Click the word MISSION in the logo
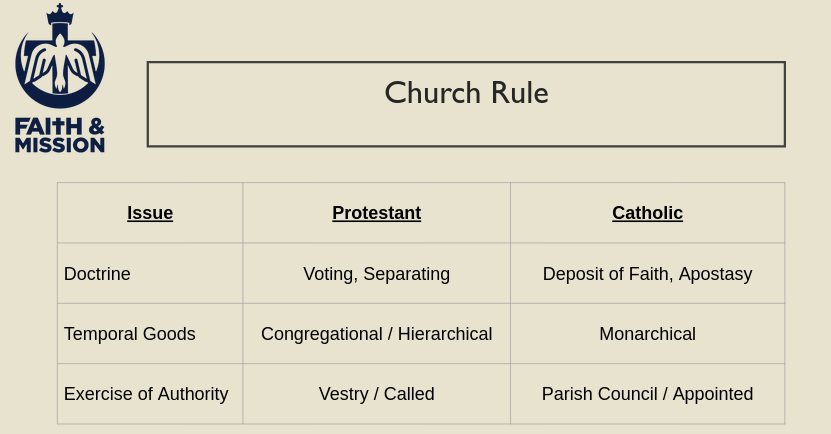The height and width of the screenshot is (434, 831). point(60,144)
